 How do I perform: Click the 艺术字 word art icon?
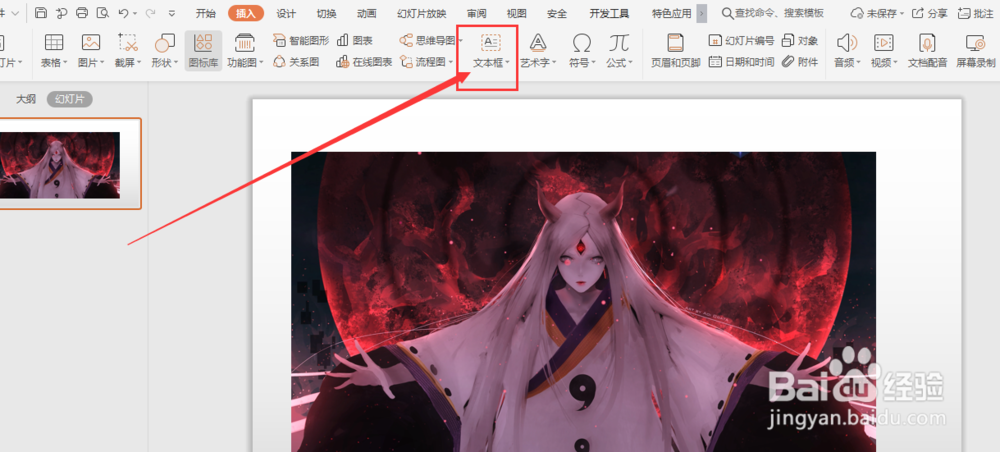(x=538, y=43)
